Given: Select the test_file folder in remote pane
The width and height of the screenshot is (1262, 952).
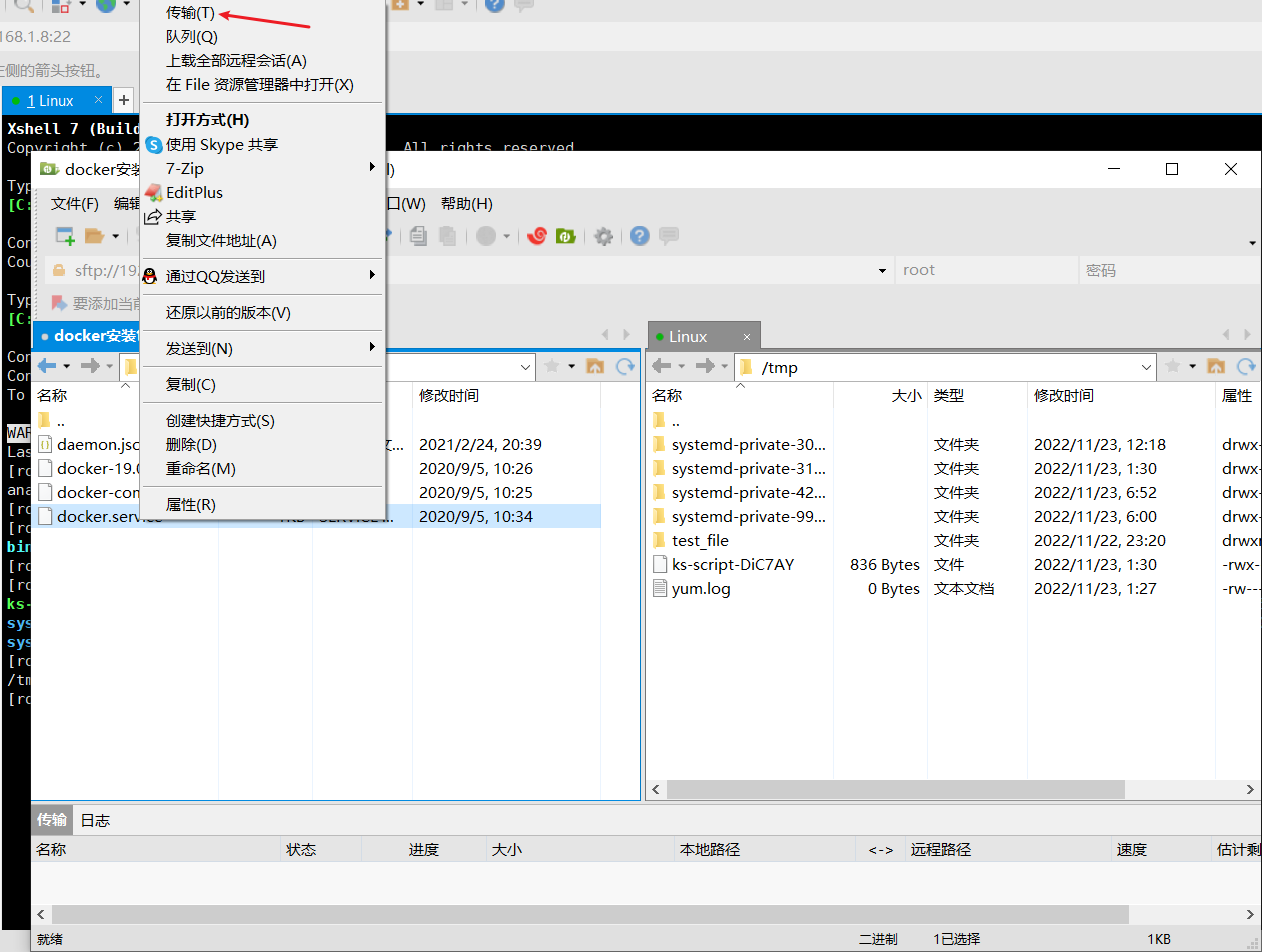Looking at the screenshot, I should [700, 541].
